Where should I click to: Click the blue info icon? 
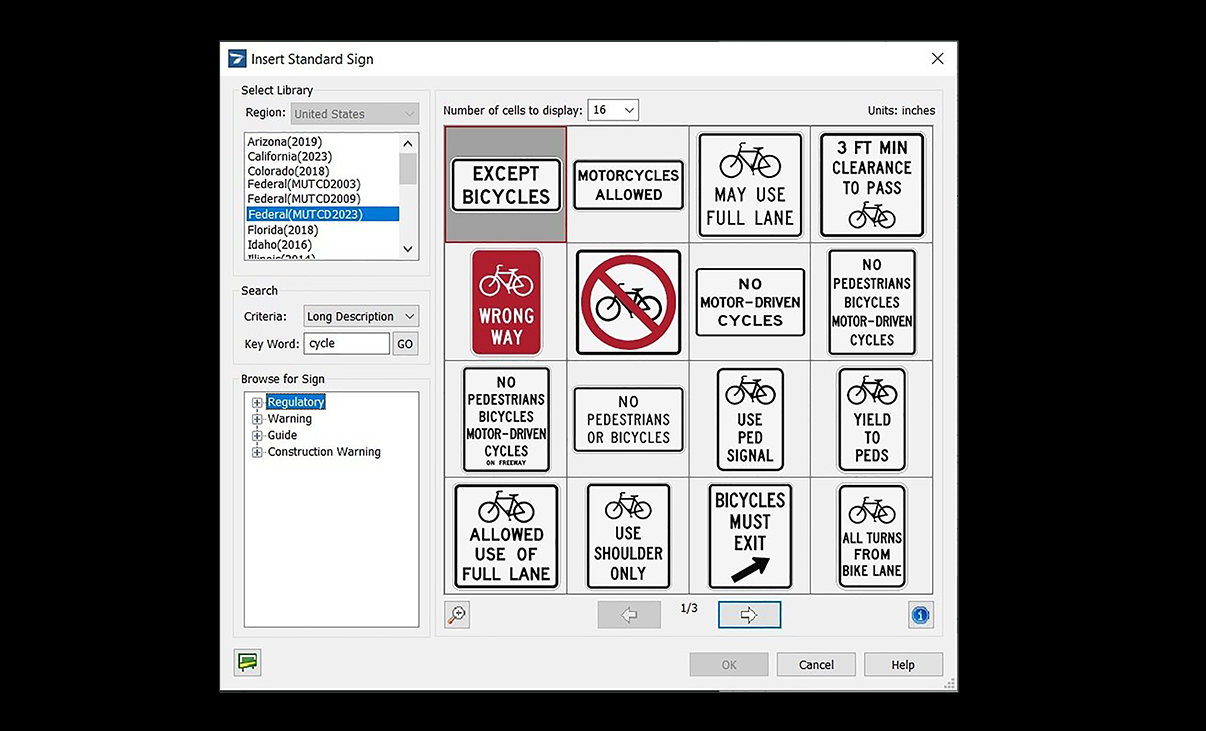tap(920, 615)
